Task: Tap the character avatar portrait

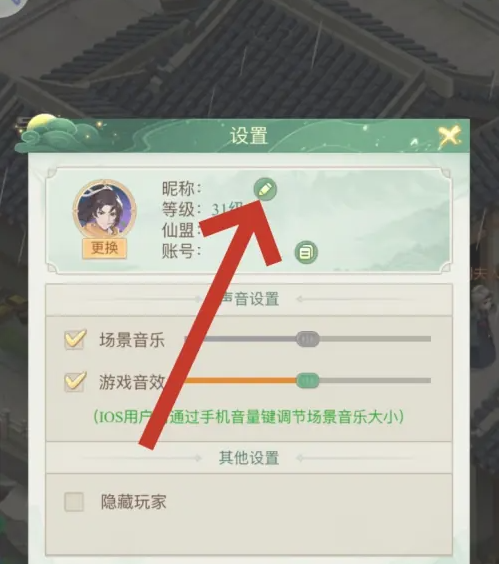Action: point(105,211)
